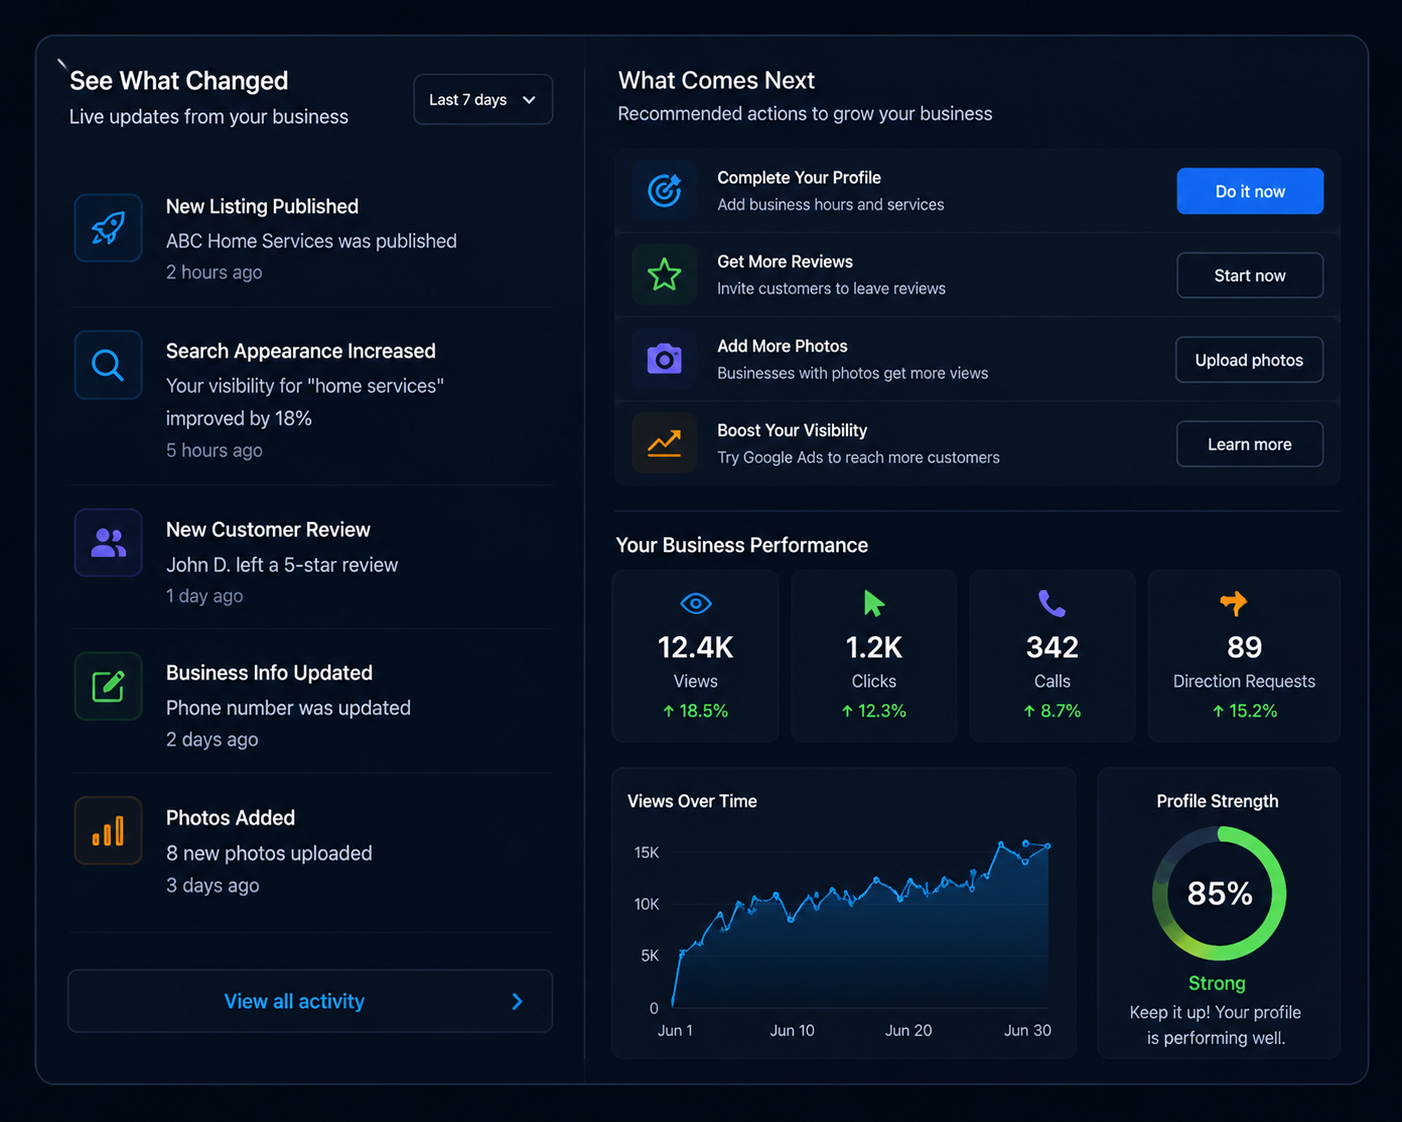Click the Your Business Performance heading
The height and width of the screenshot is (1122, 1402).
742,545
